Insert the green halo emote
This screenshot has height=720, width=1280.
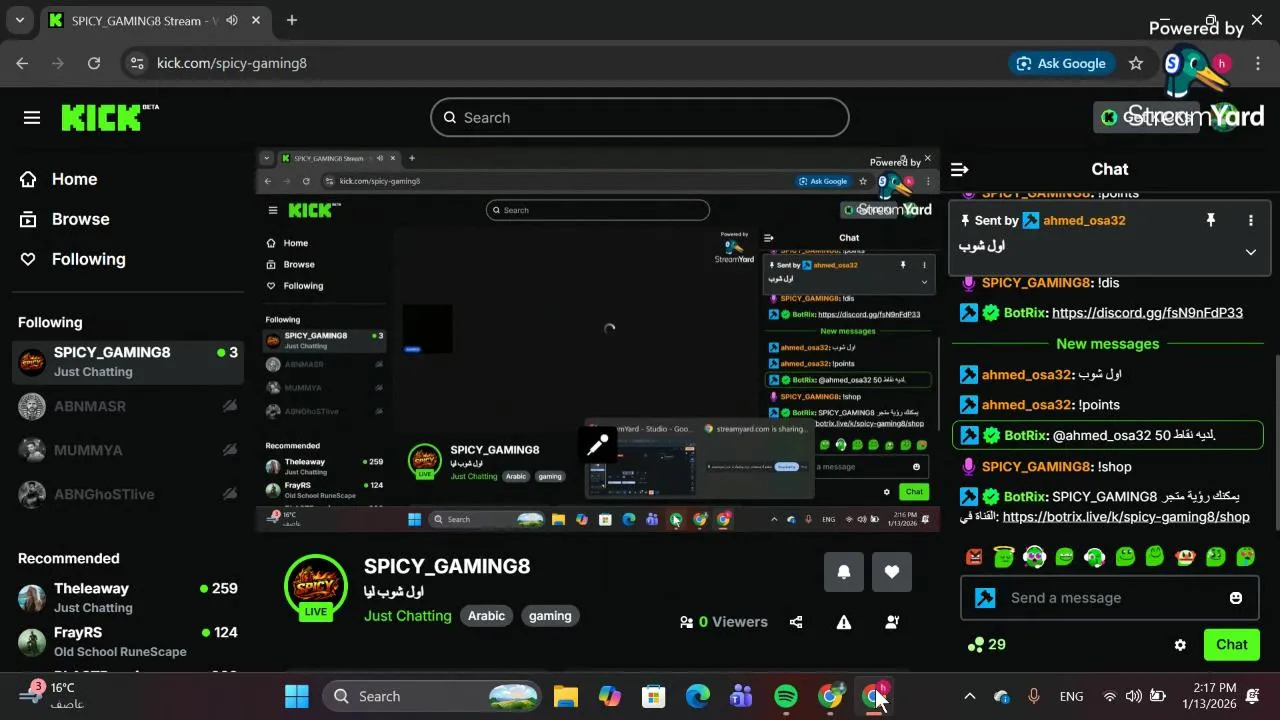[x=1004, y=557]
